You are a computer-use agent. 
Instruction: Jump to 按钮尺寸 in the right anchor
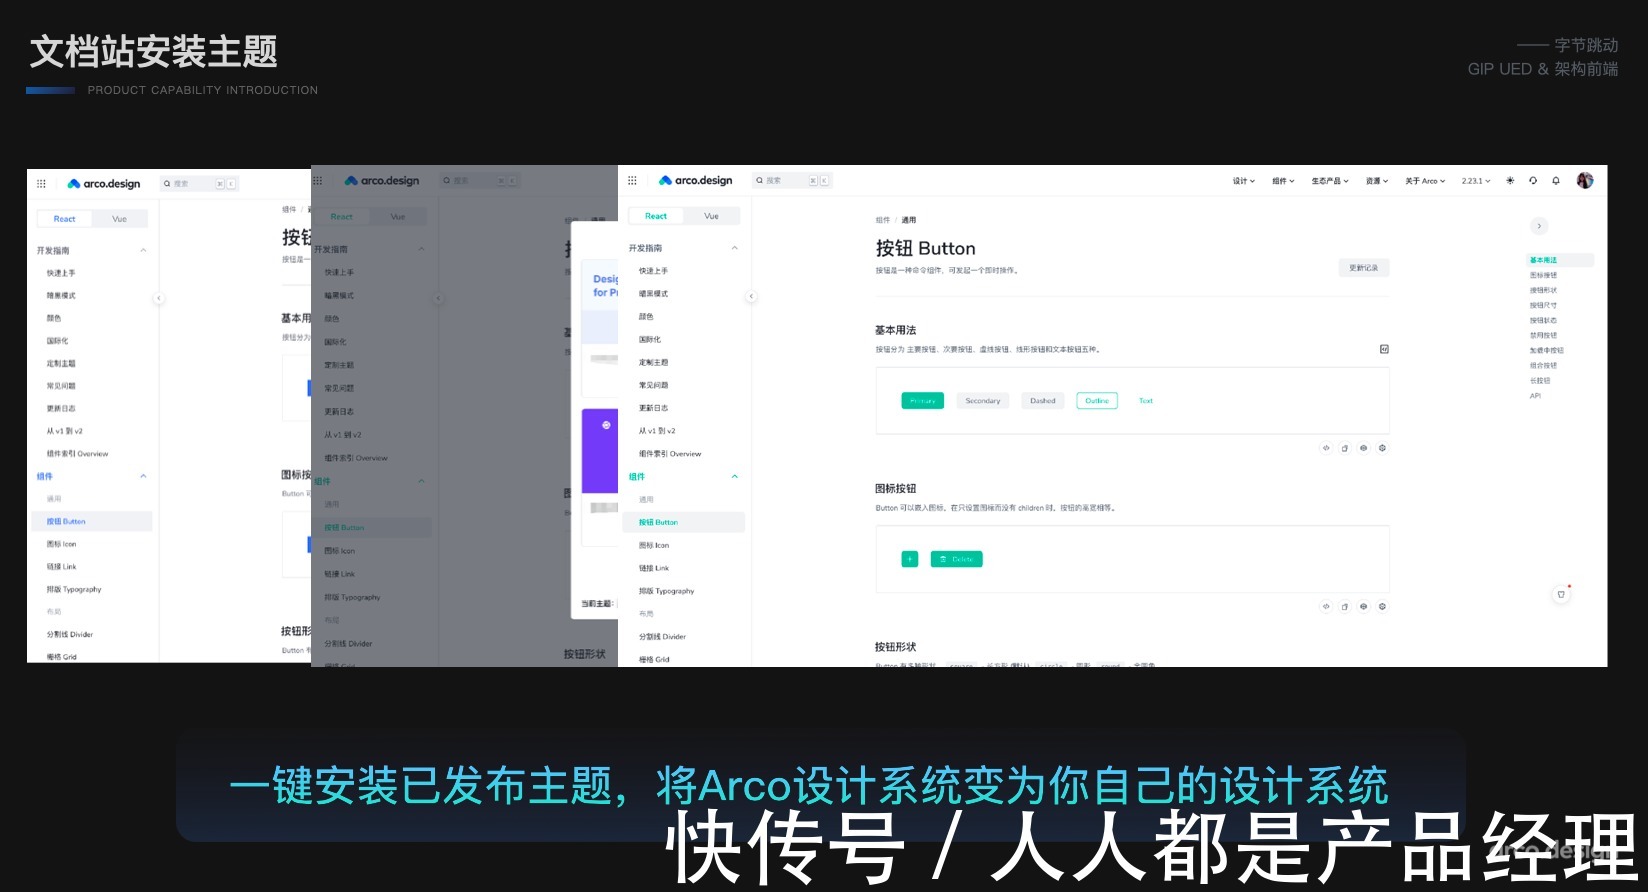1544,306
